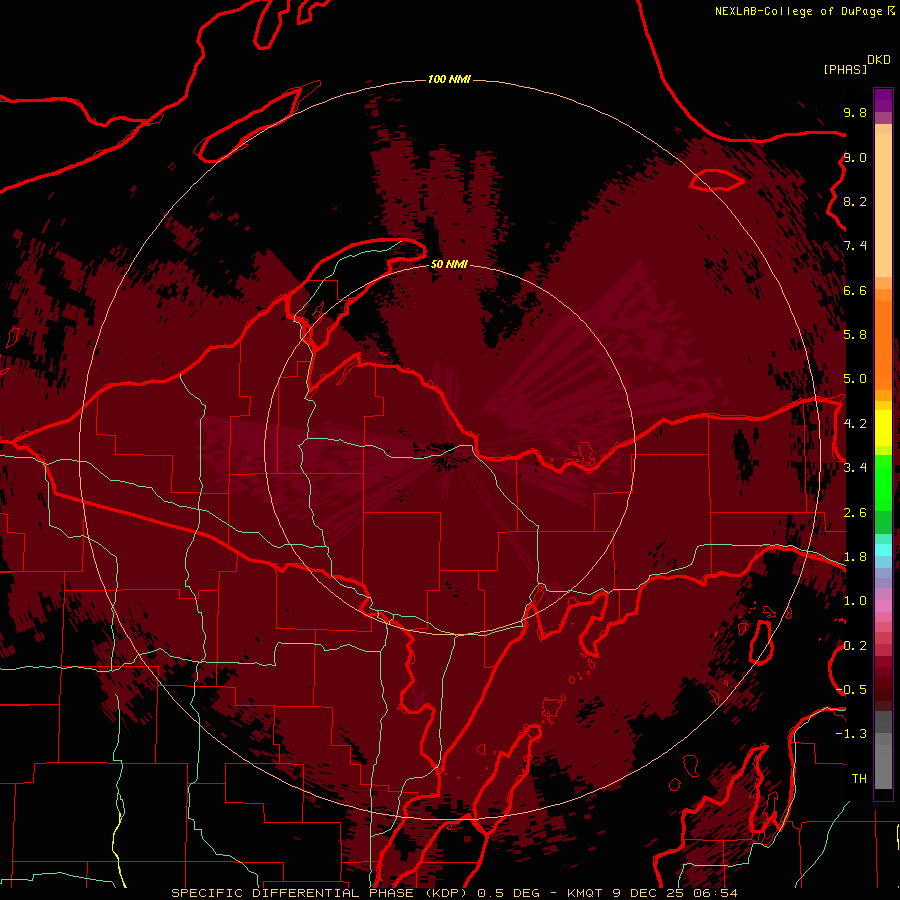
Task: Click the TH label on the scale
Action: 859,779
